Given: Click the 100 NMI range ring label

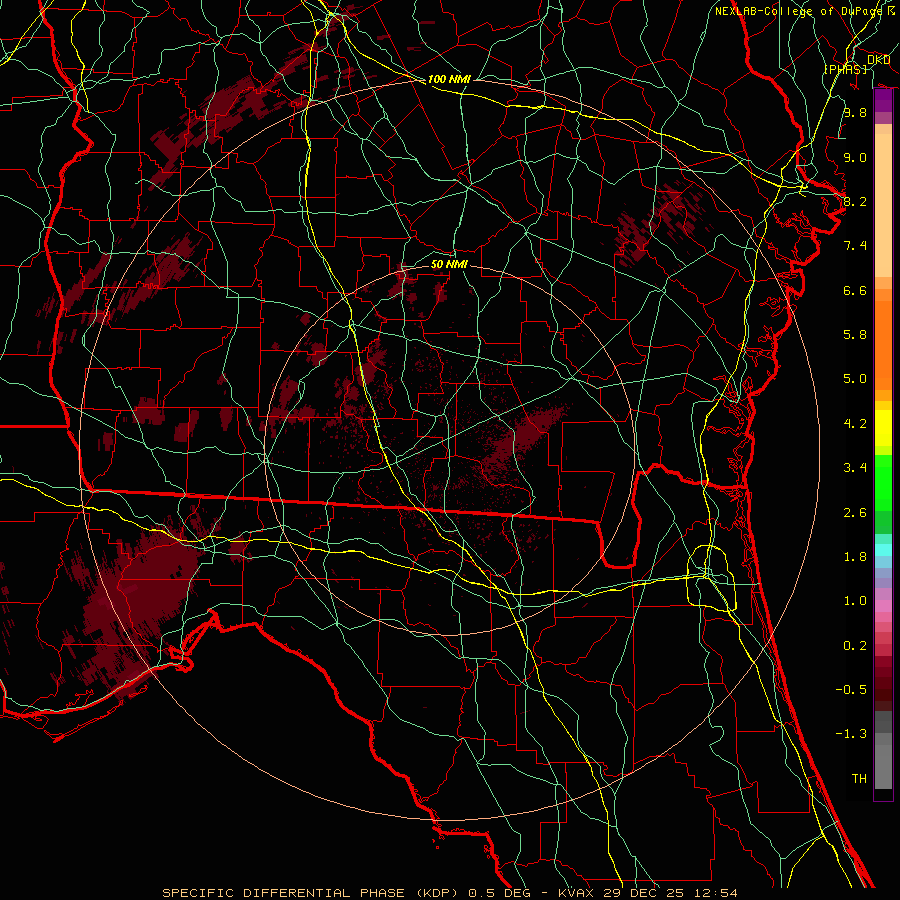Looking at the screenshot, I should click(448, 79).
